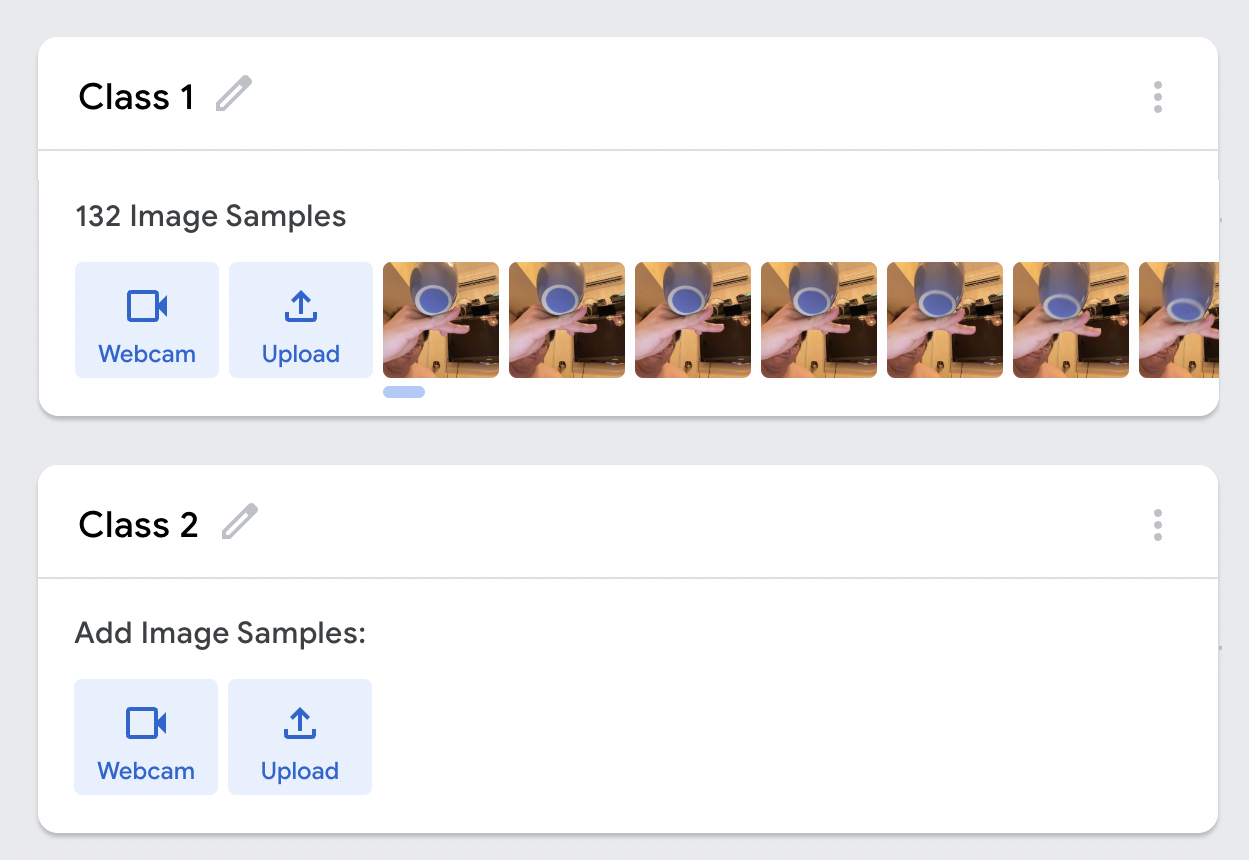This screenshot has width=1249, height=860.
Task: Click the Webcam button in Class 2
Action: pos(146,737)
